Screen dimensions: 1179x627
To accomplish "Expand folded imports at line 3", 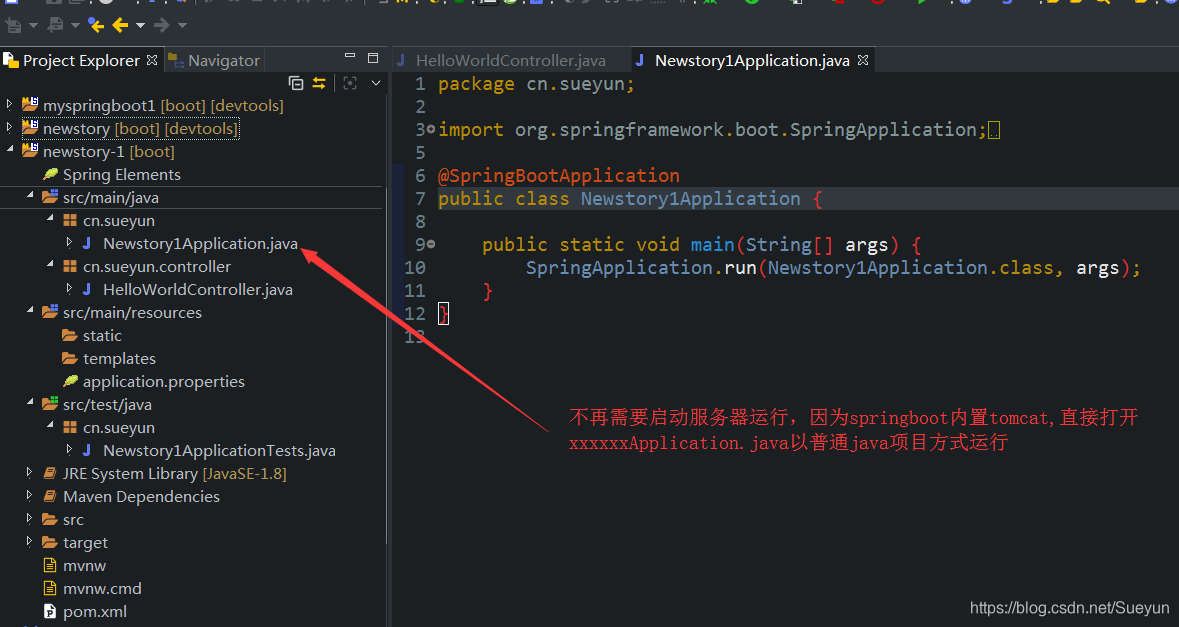I will click(x=431, y=129).
